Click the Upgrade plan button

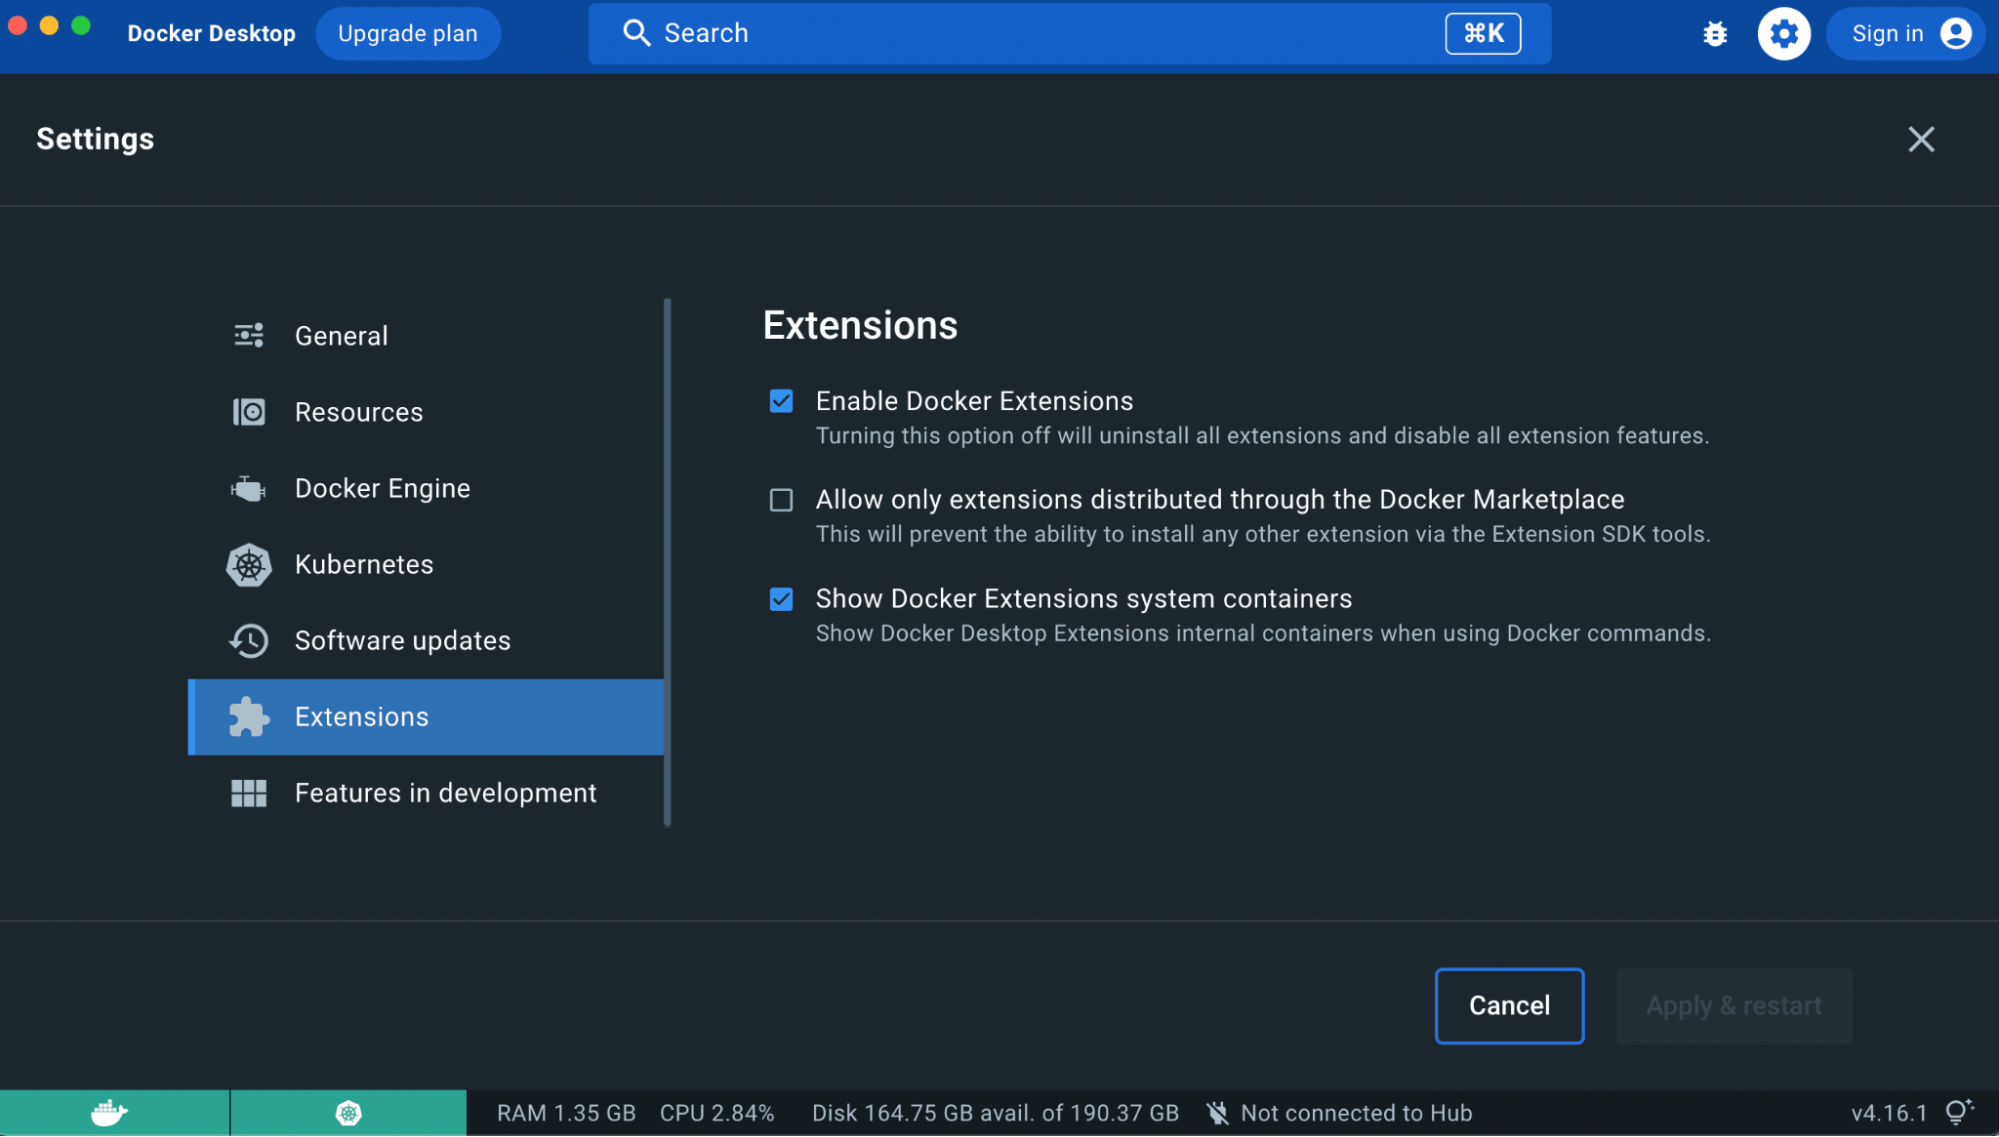408,33
